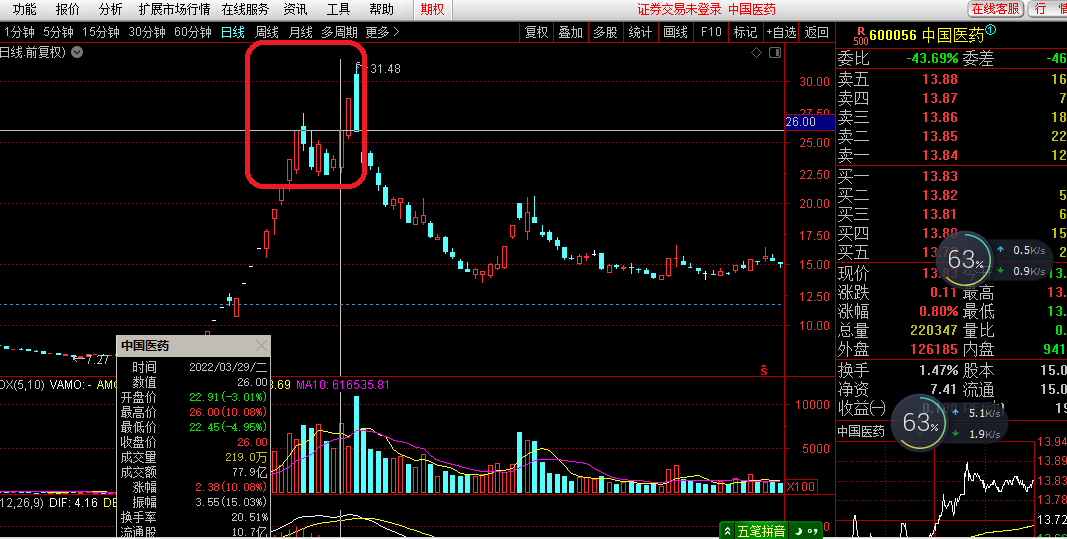Image resolution: width=1067 pixels, height=539 pixels.
Task: Select the 周线 weekly period tab
Action: [x=267, y=32]
